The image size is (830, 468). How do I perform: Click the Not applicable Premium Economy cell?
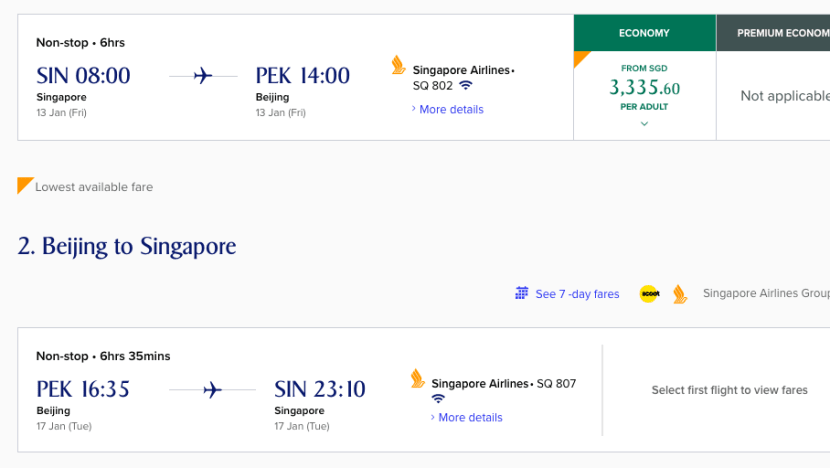(x=784, y=96)
